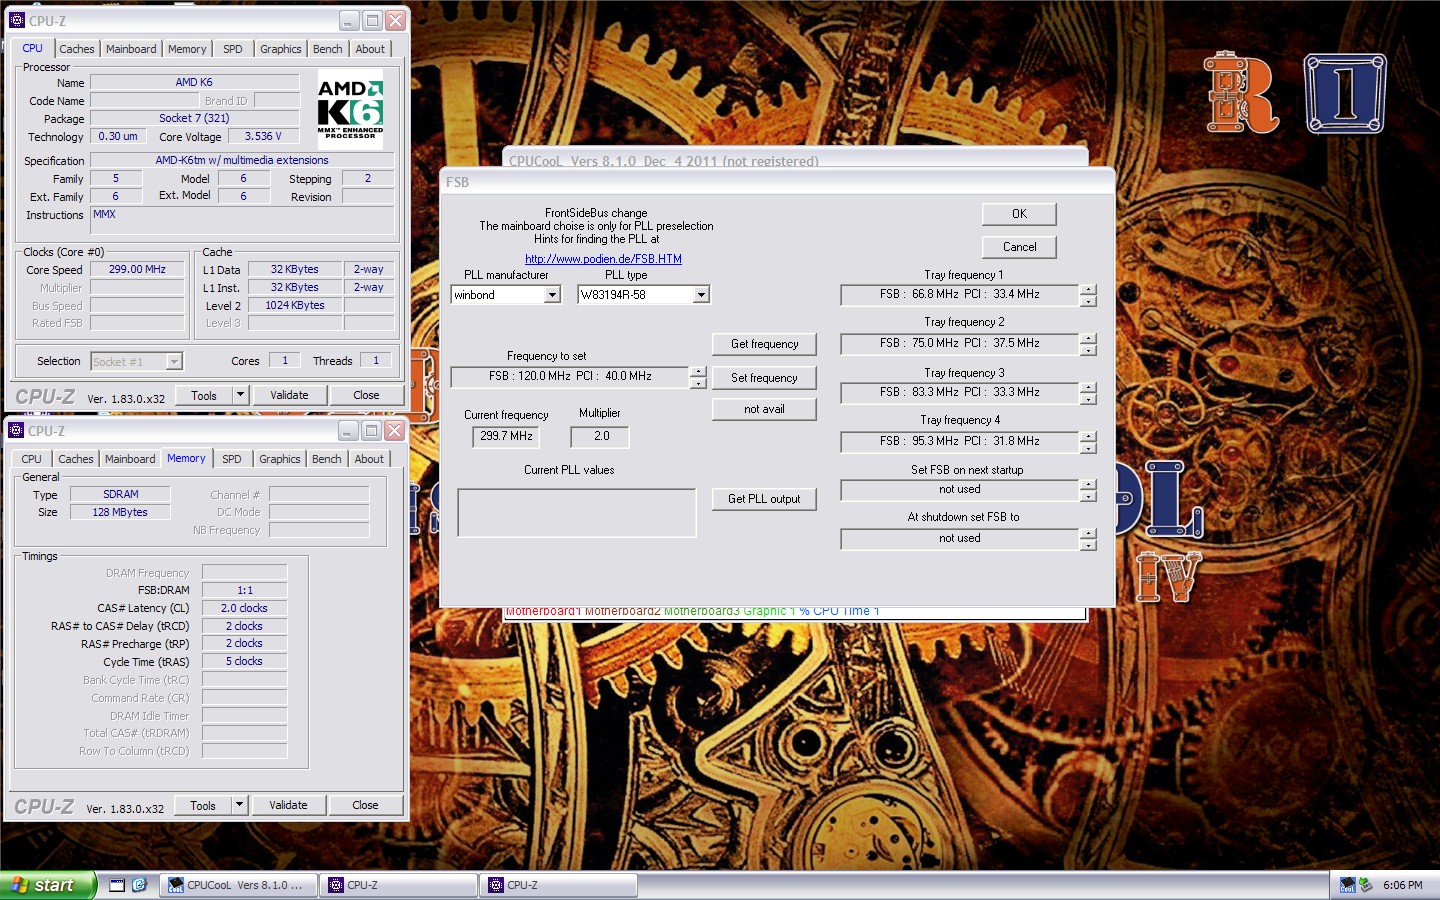Increase Set FSB on next startup value
The width and height of the screenshot is (1440, 900).
[1088, 485]
